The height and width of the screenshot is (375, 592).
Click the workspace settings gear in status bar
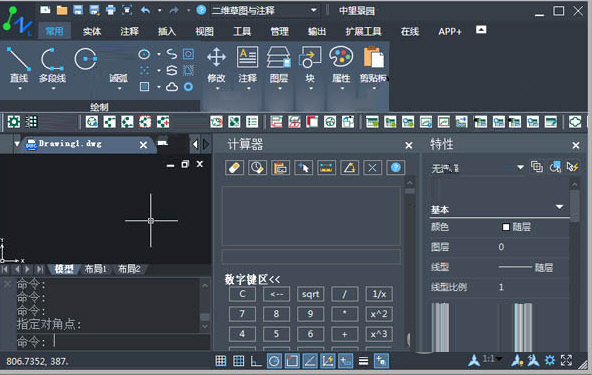coord(550,361)
